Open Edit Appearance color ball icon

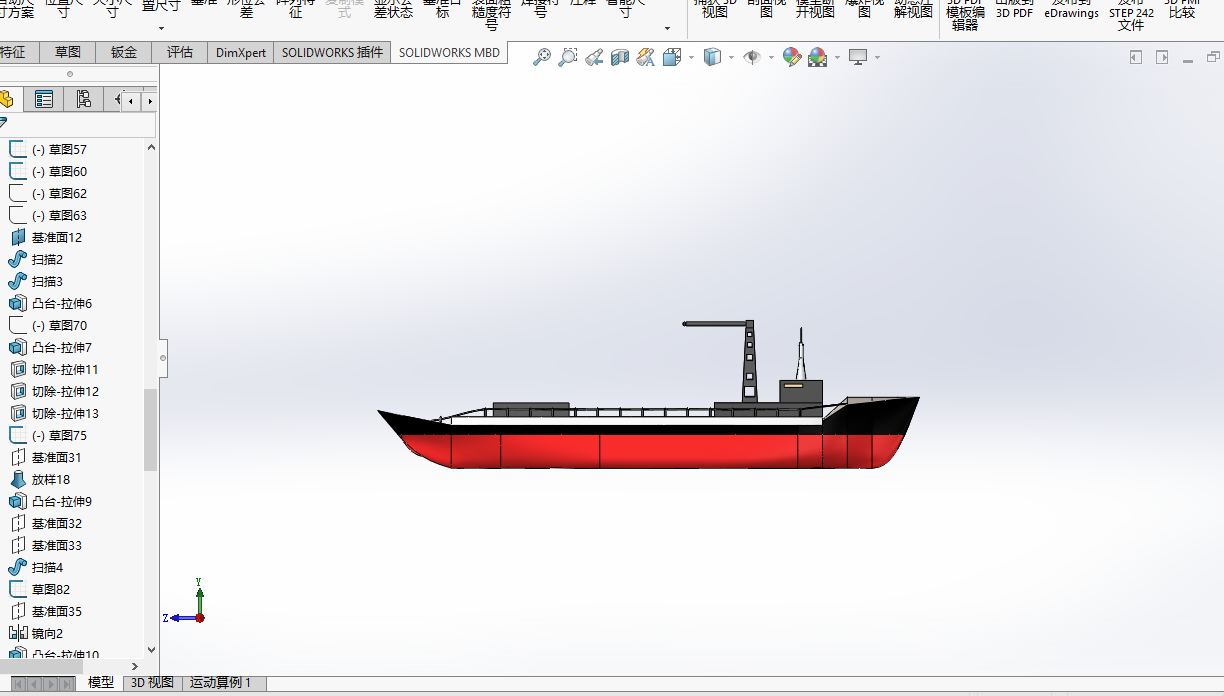coord(792,58)
